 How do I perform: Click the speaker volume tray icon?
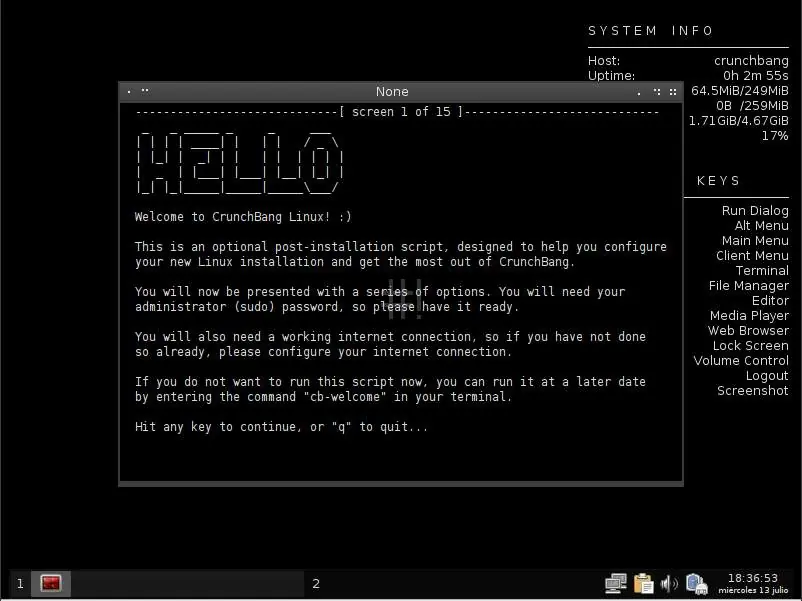pyautogui.click(x=669, y=583)
